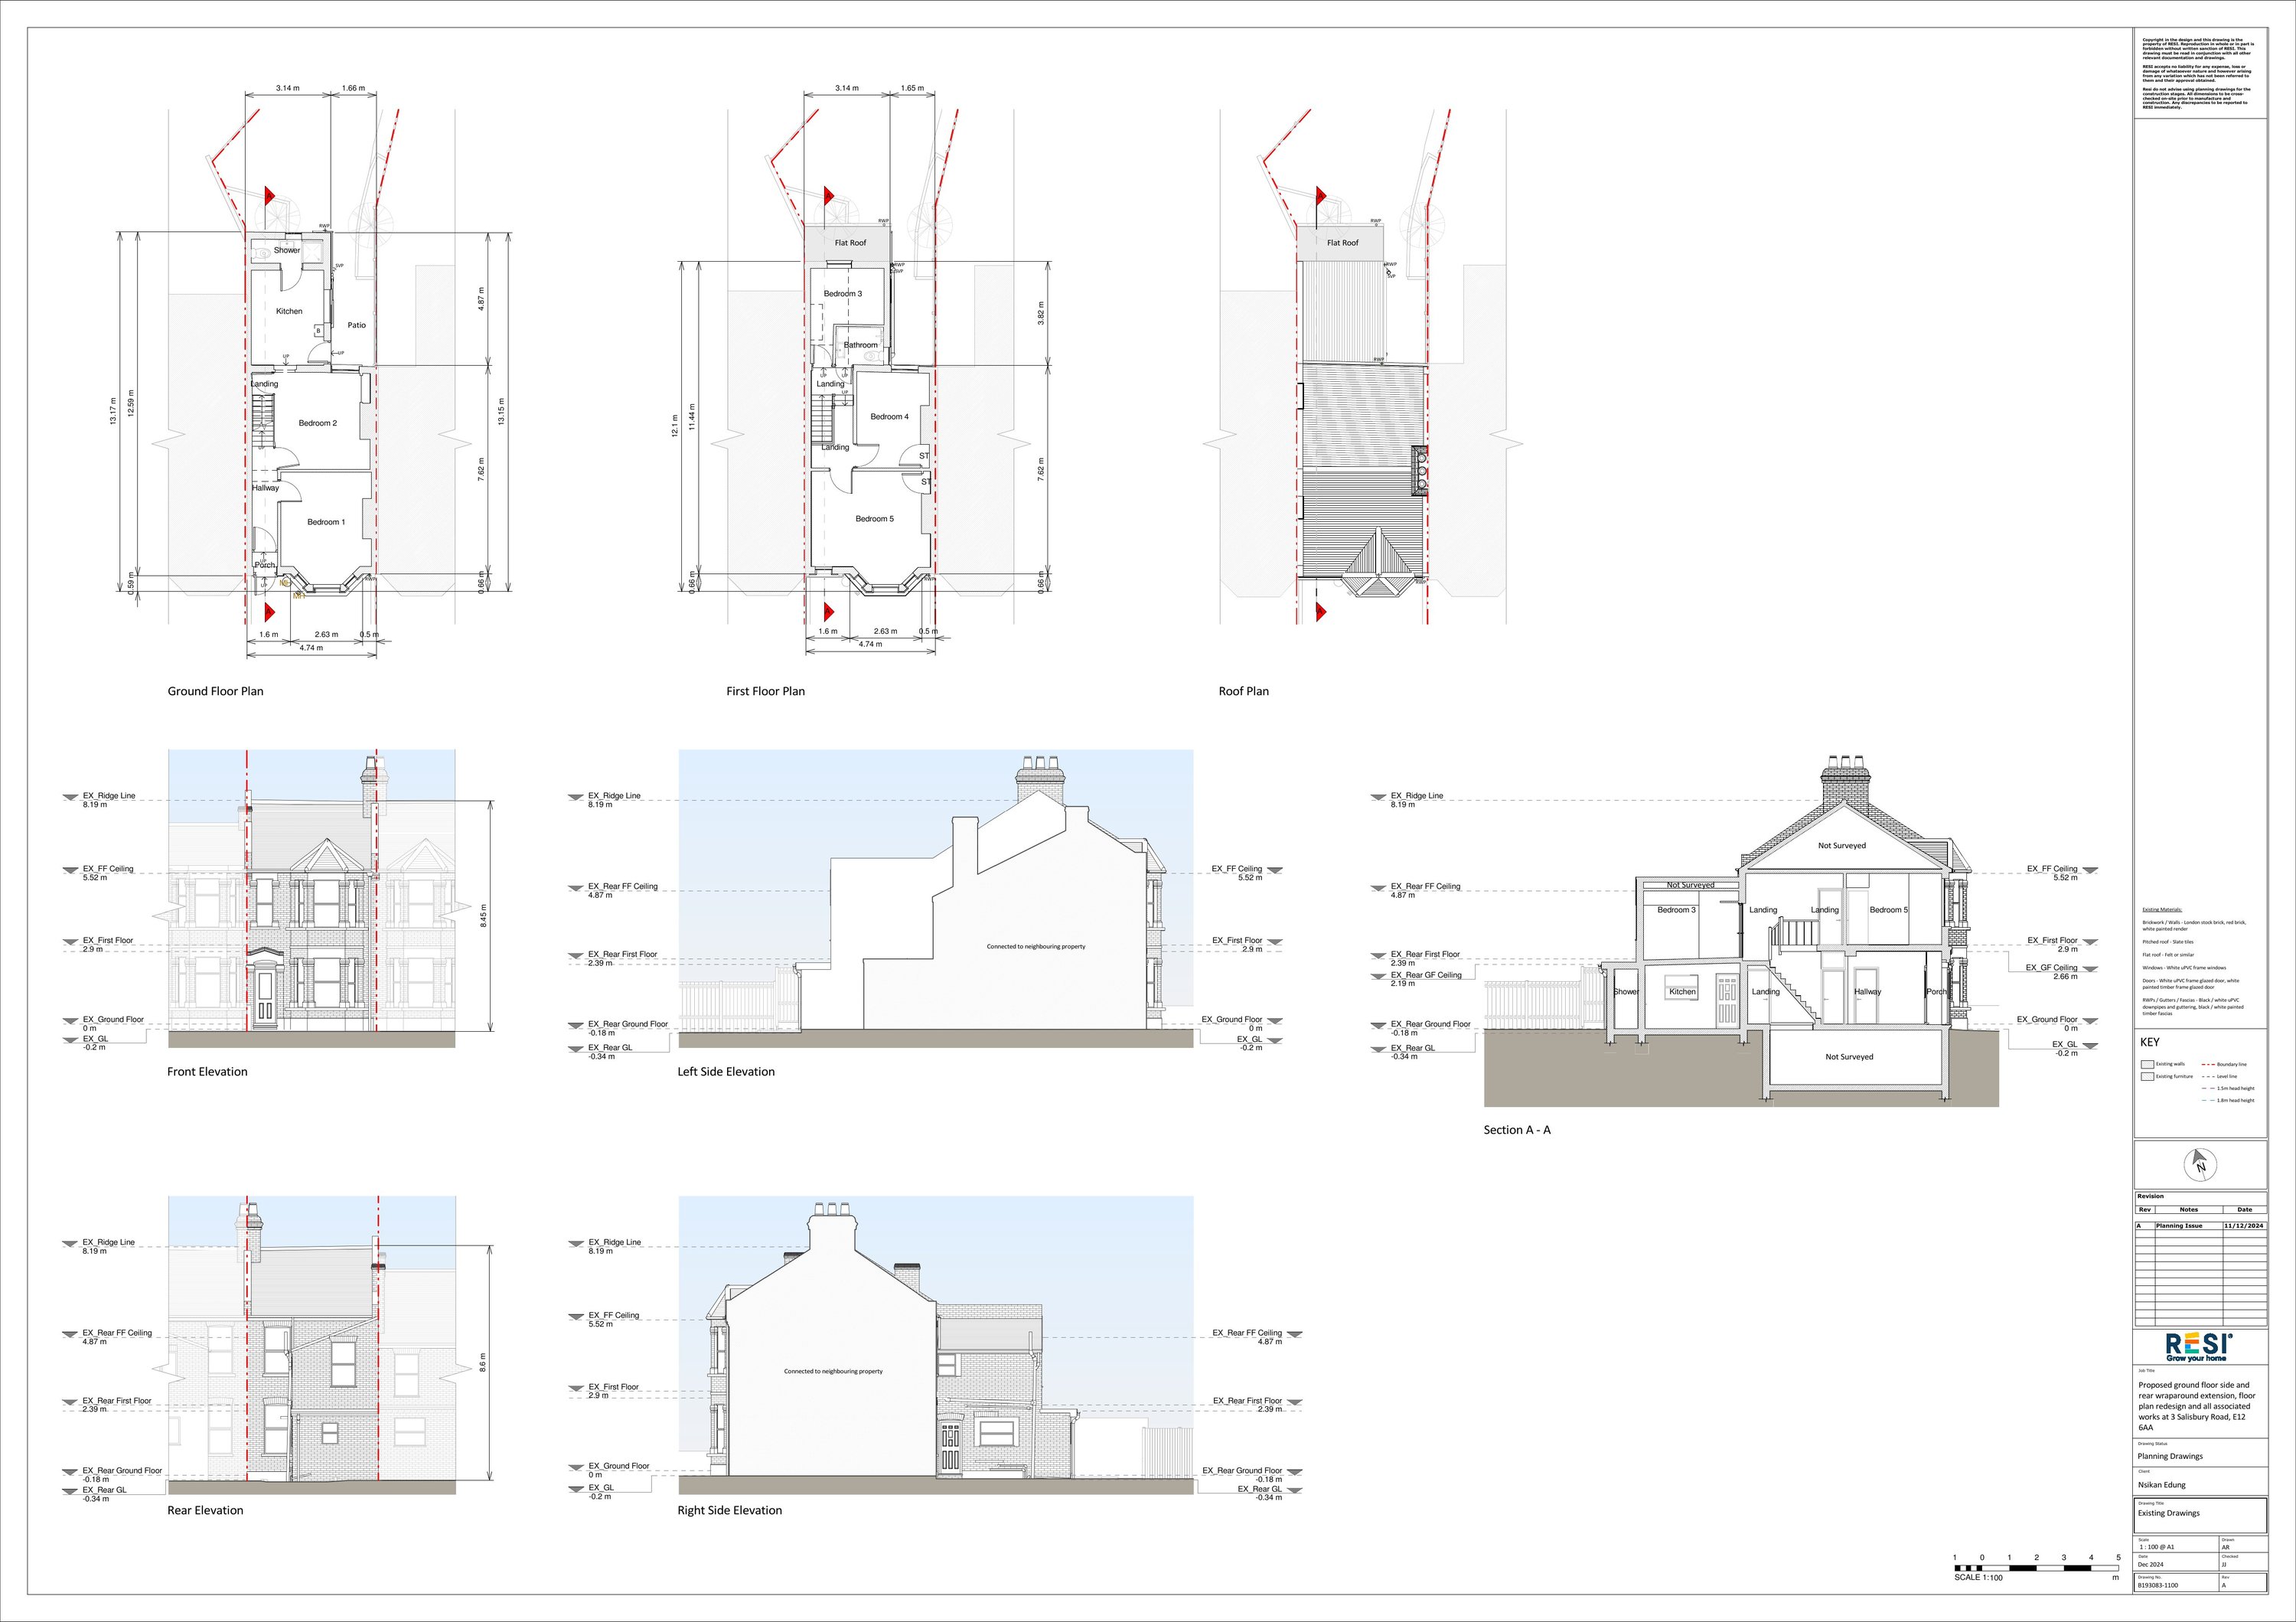Click the Existing walls hatch swatch in key
The height and width of the screenshot is (1622, 2296).
[x=2147, y=1065]
